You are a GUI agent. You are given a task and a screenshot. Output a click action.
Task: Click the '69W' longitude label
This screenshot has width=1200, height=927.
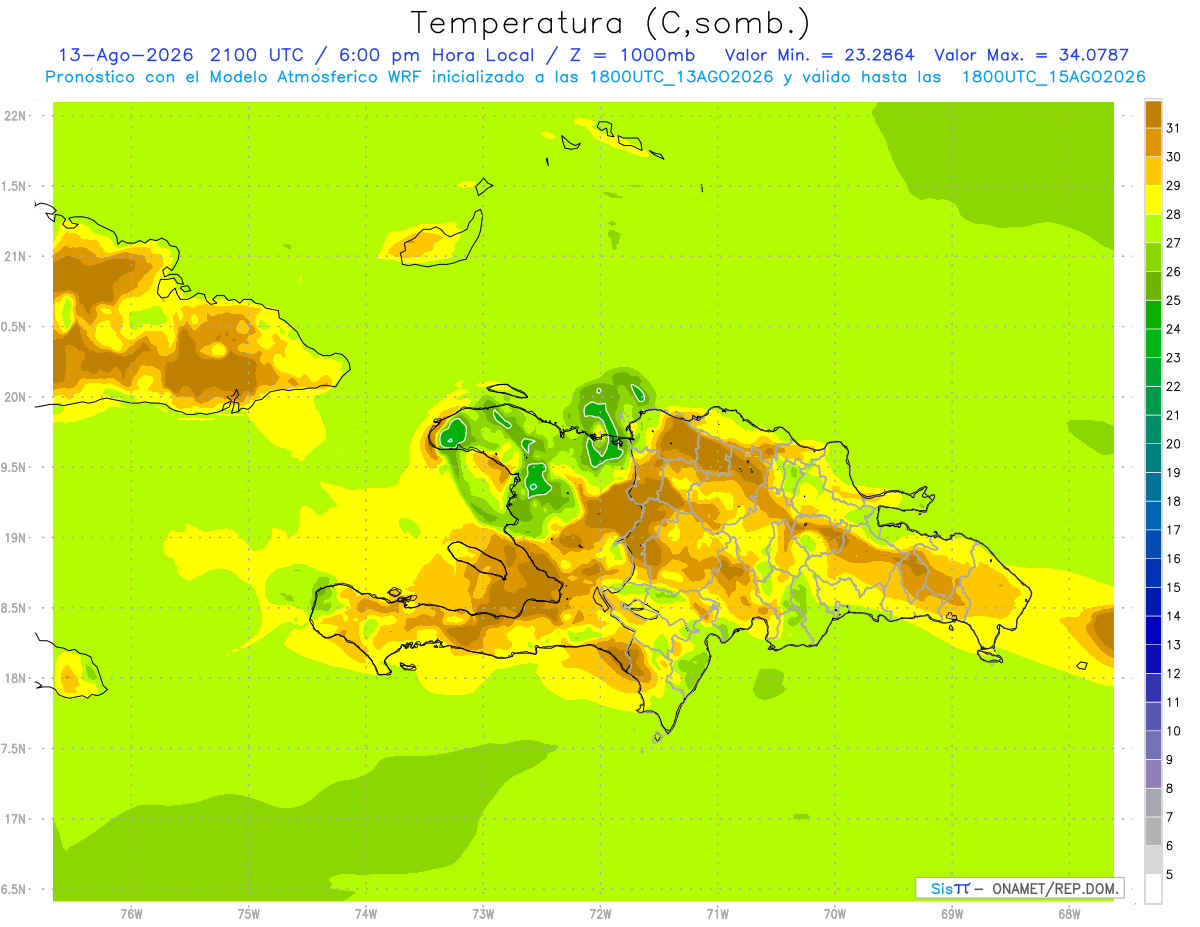tap(952, 914)
